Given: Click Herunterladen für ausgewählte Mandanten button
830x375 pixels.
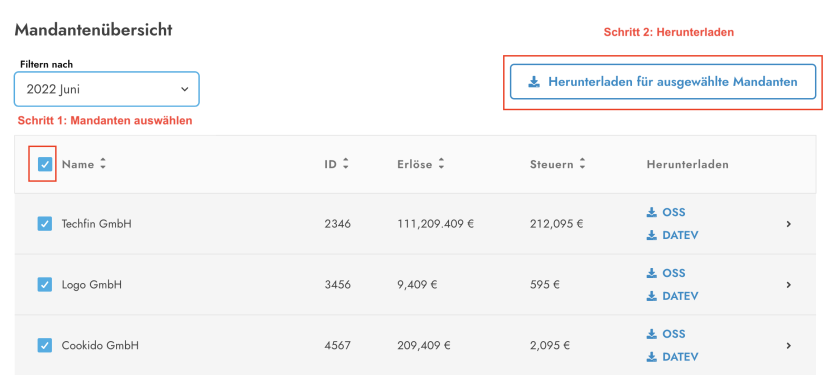Looking at the screenshot, I should (x=663, y=82).
